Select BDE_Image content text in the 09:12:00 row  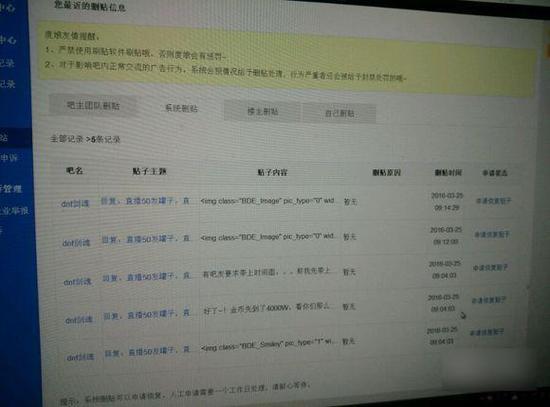pos(267,237)
